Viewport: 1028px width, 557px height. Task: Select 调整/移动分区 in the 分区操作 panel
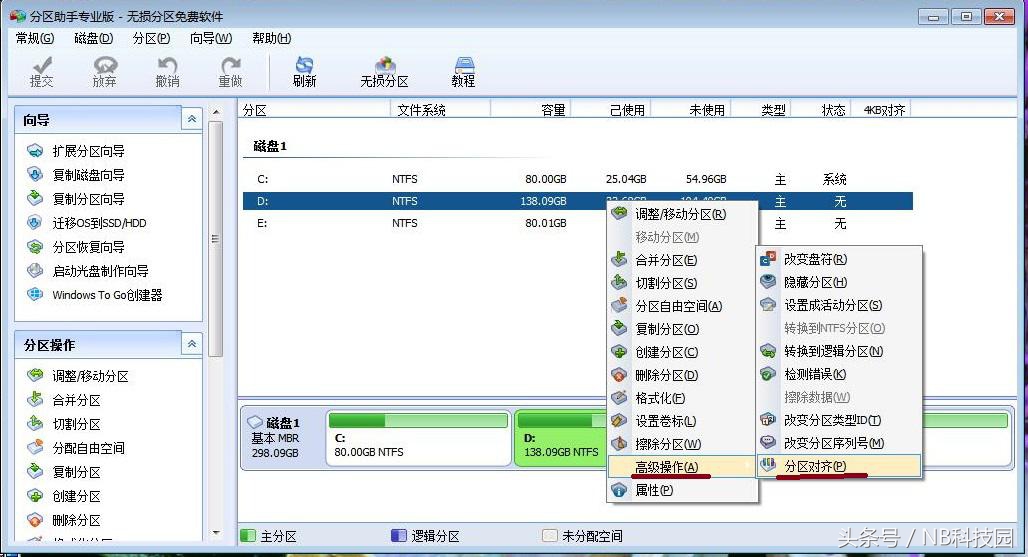[78, 376]
